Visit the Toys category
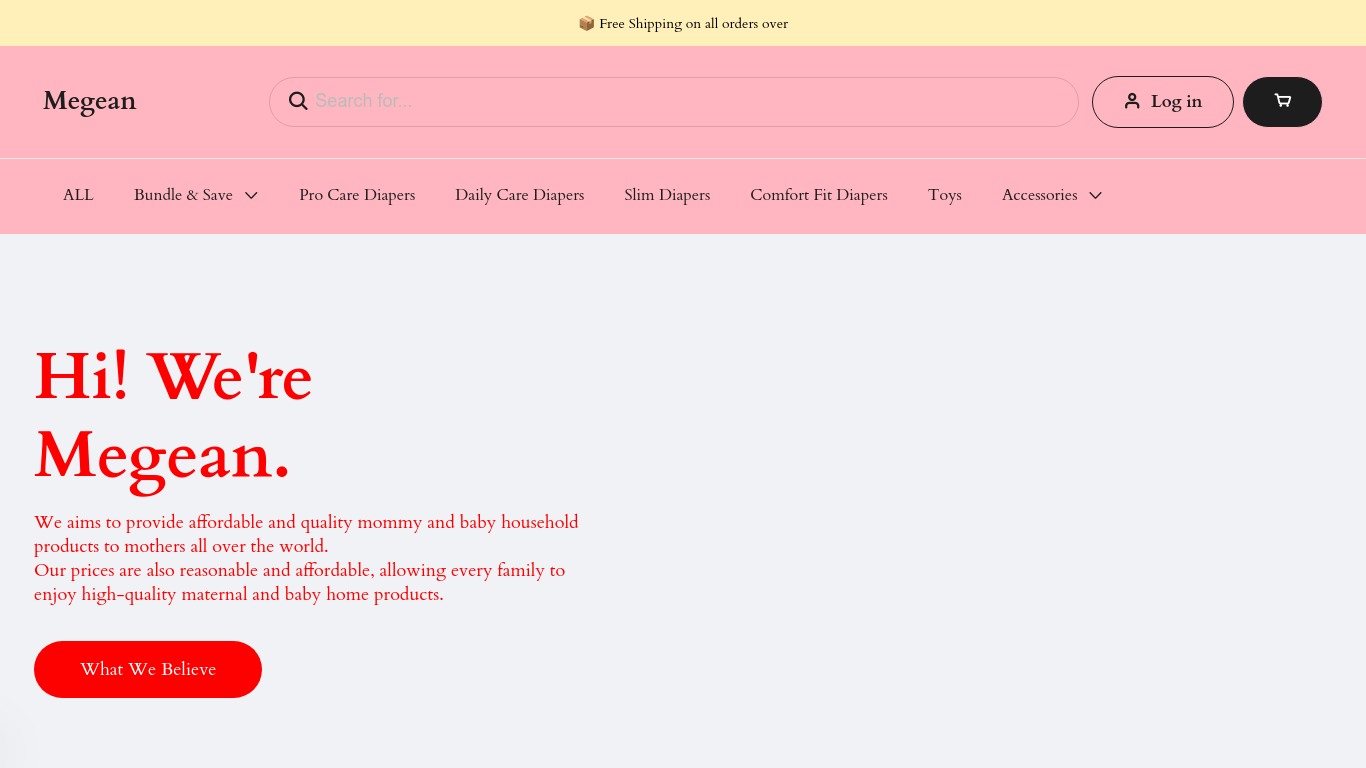Screen dimensions: 1366x768 [945, 195]
